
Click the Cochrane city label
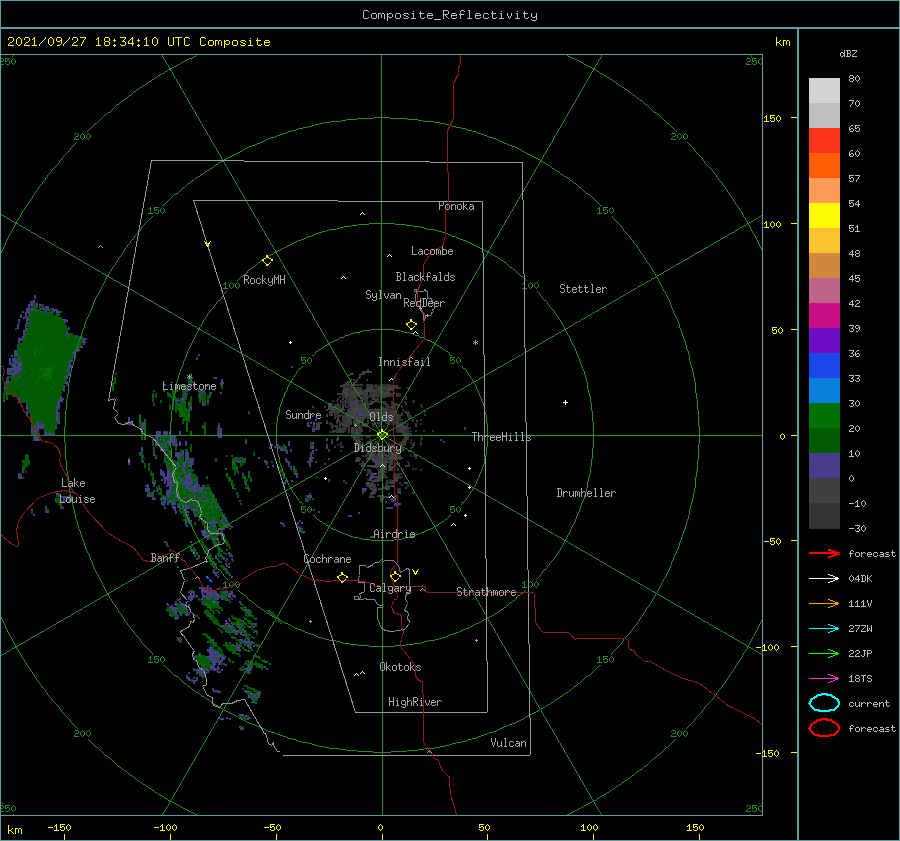pyautogui.click(x=327, y=559)
